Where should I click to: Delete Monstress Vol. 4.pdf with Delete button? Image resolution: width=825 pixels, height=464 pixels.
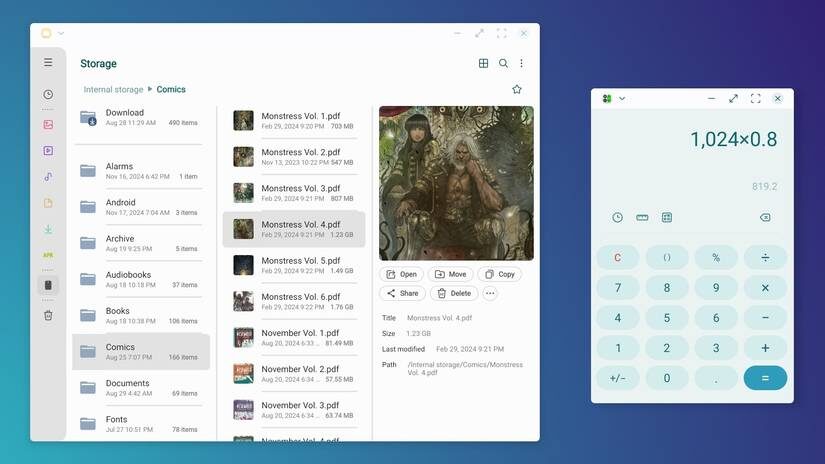coord(454,293)
